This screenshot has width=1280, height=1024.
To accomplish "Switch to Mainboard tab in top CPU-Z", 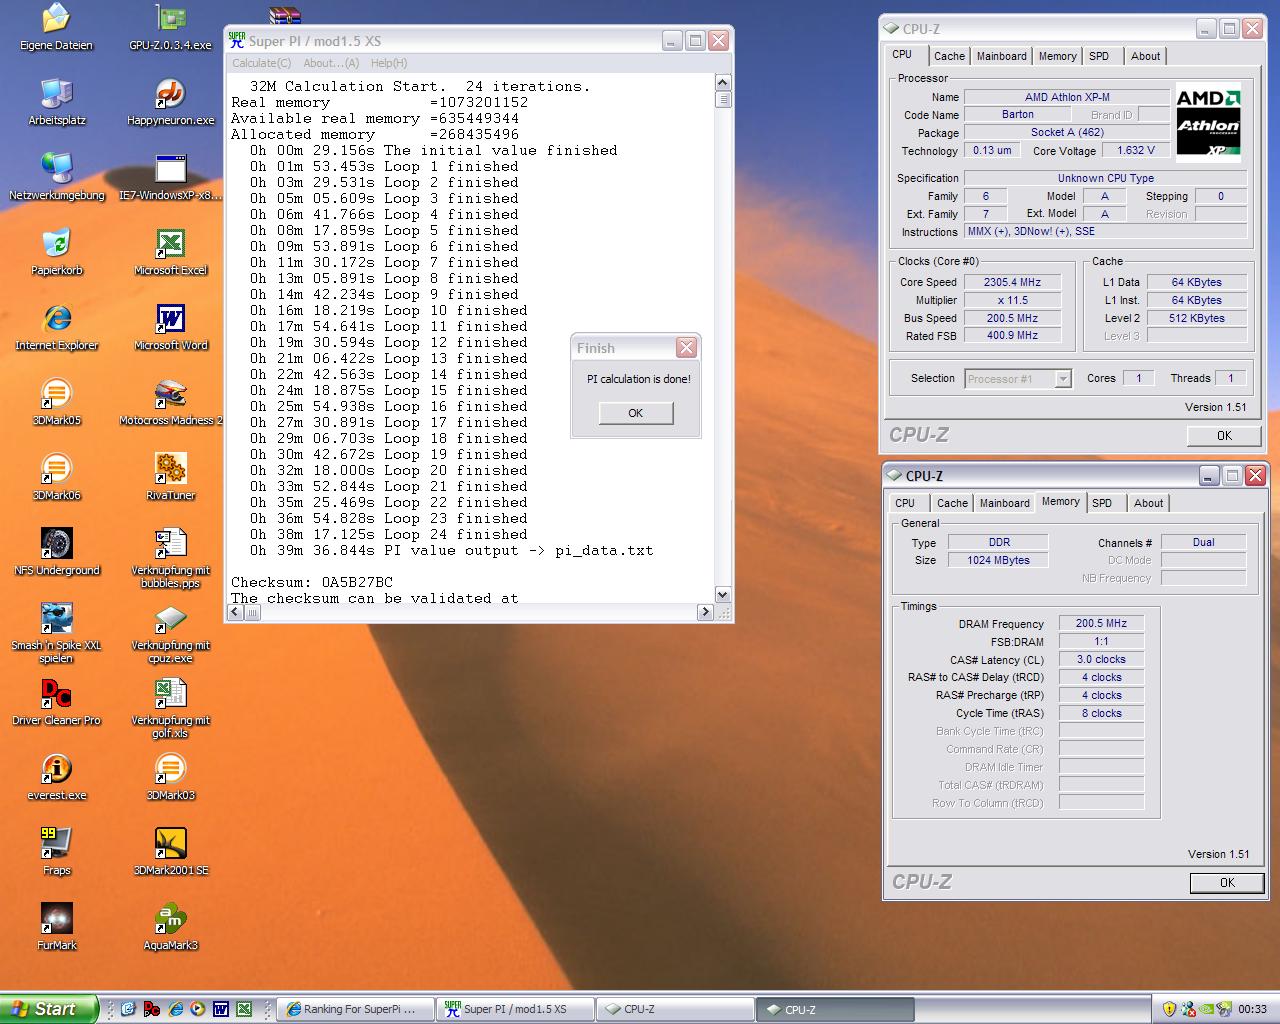I will coord(1002,56).
